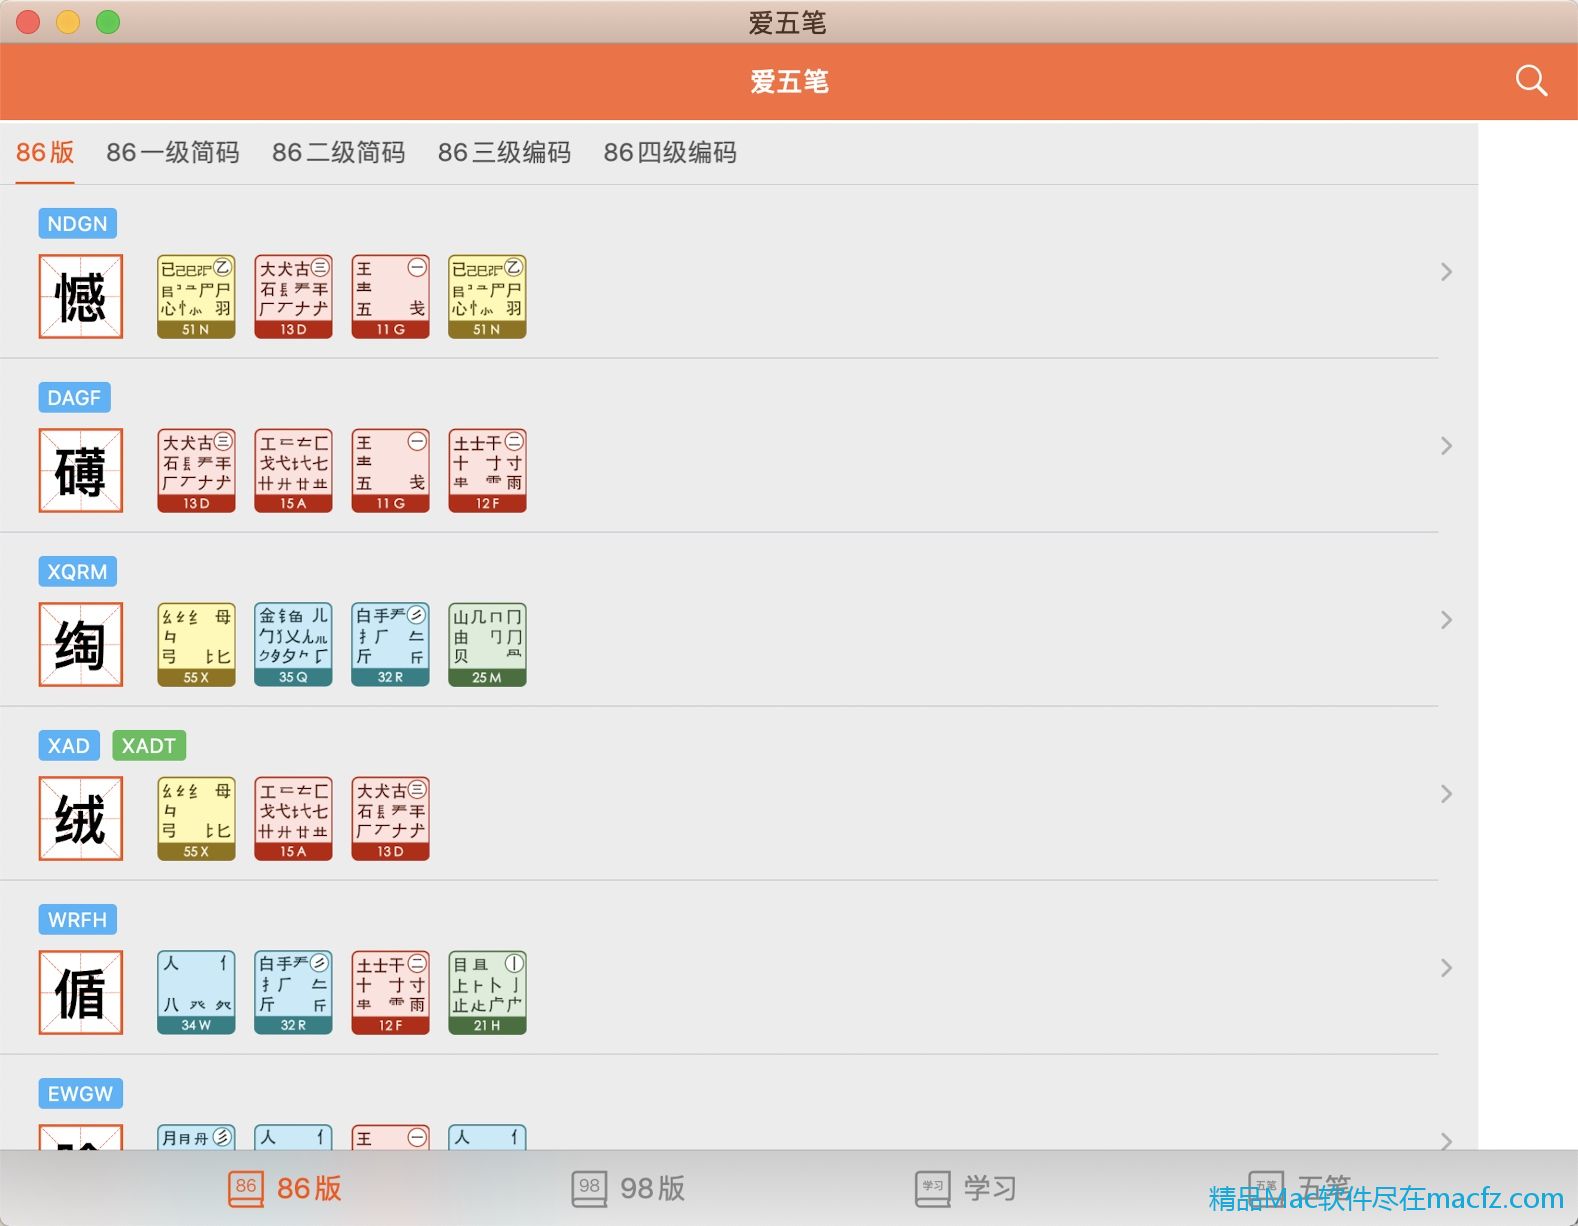Select the 循 character tile
Viewport: 1578px width, 1226px height.
pyautogui.click(x=81, y=992)
